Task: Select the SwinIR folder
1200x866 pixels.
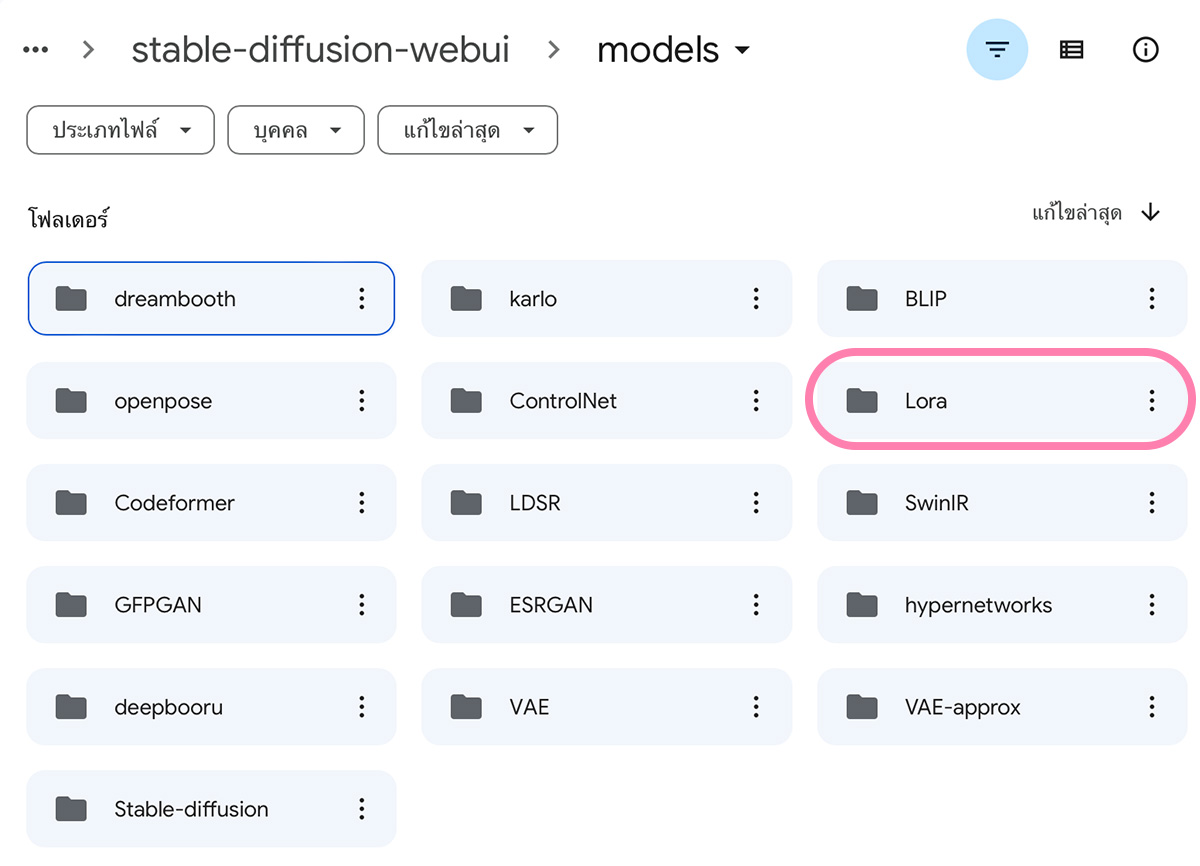Action: point(1002,502)
